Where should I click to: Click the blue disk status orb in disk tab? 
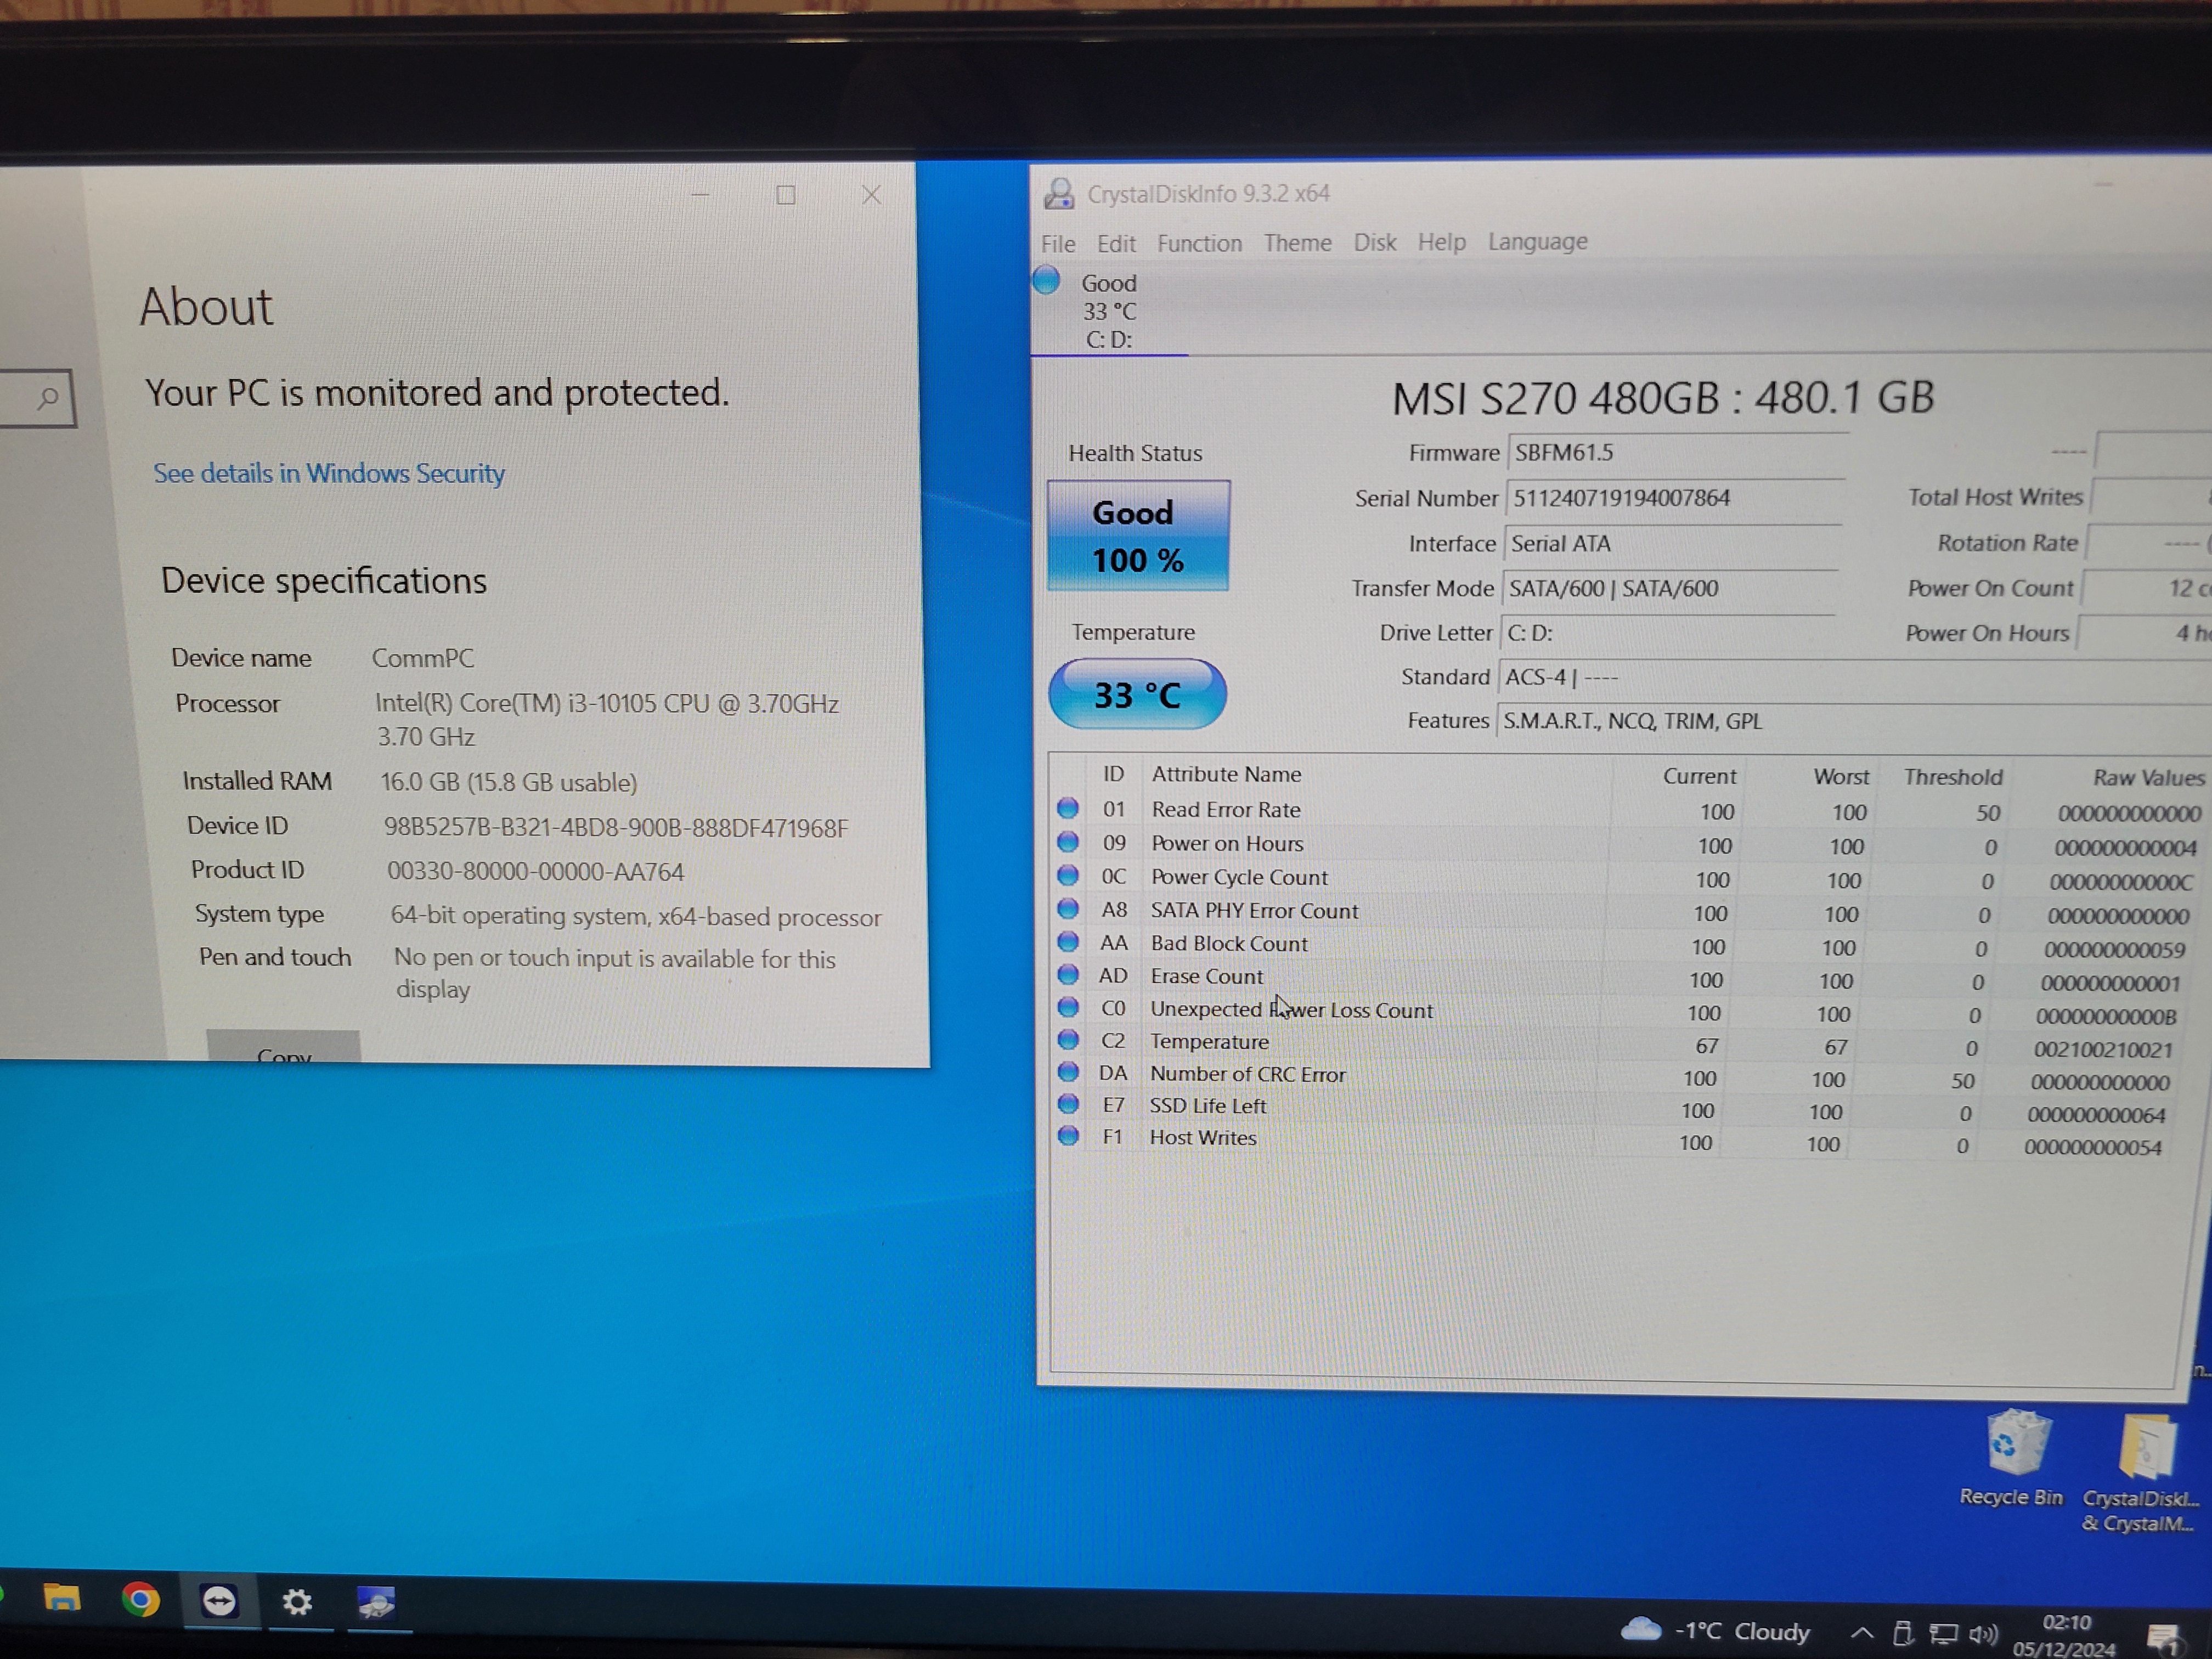pos(1046,280)
